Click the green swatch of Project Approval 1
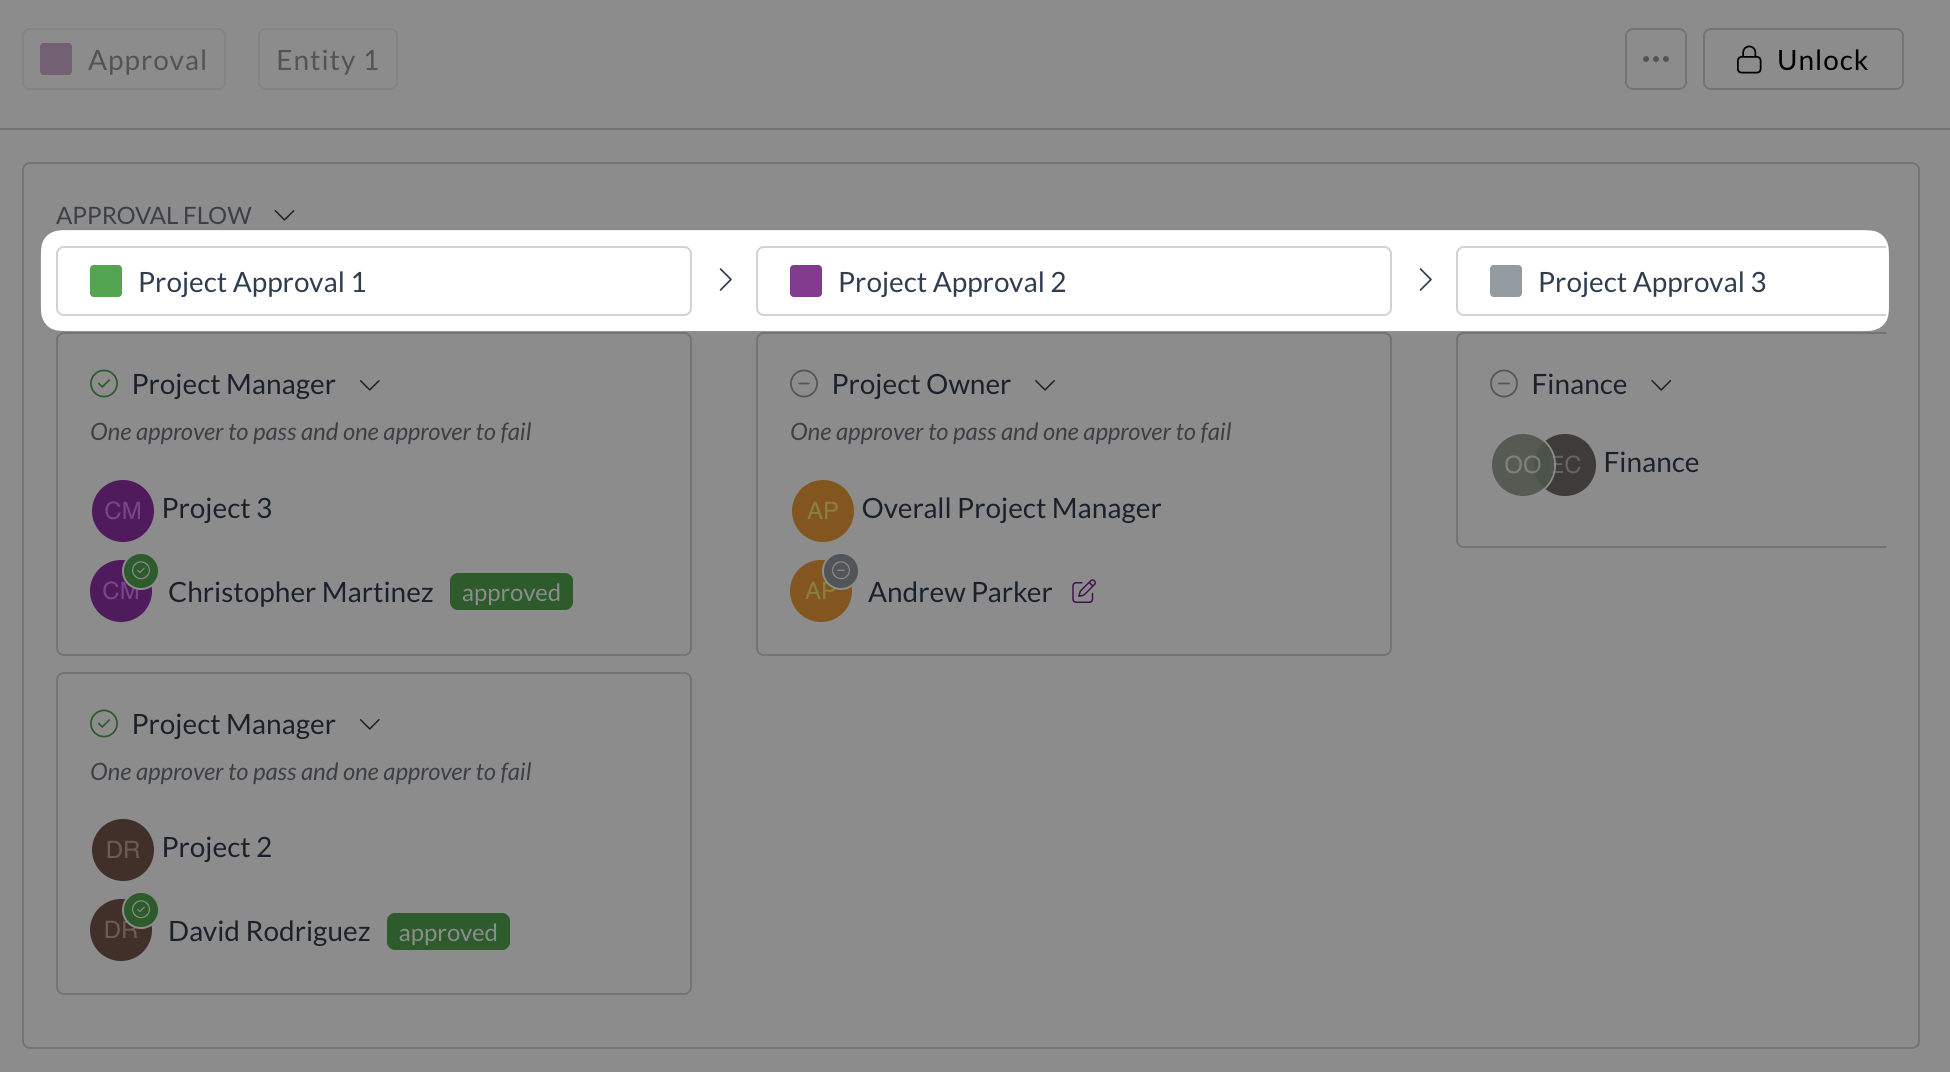 pos(106,282)
